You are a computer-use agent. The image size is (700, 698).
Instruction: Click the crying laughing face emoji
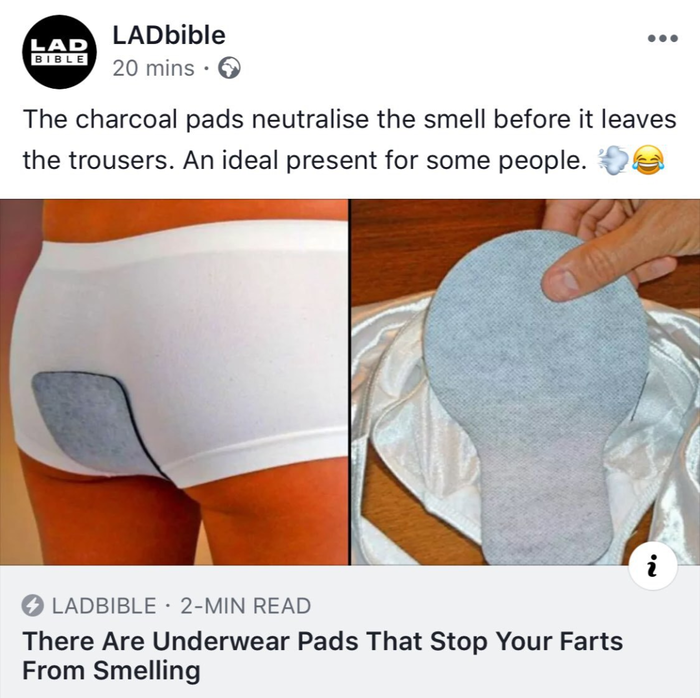click(648, 161)
